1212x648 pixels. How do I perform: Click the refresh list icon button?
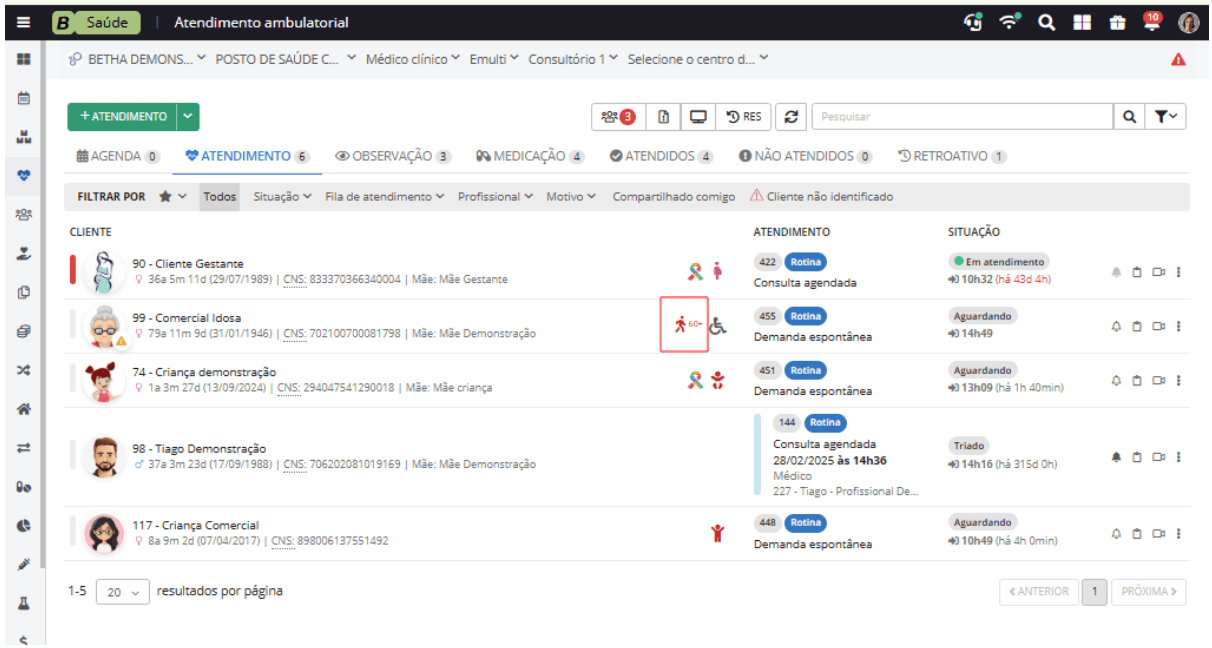click(x=791, y=117)
